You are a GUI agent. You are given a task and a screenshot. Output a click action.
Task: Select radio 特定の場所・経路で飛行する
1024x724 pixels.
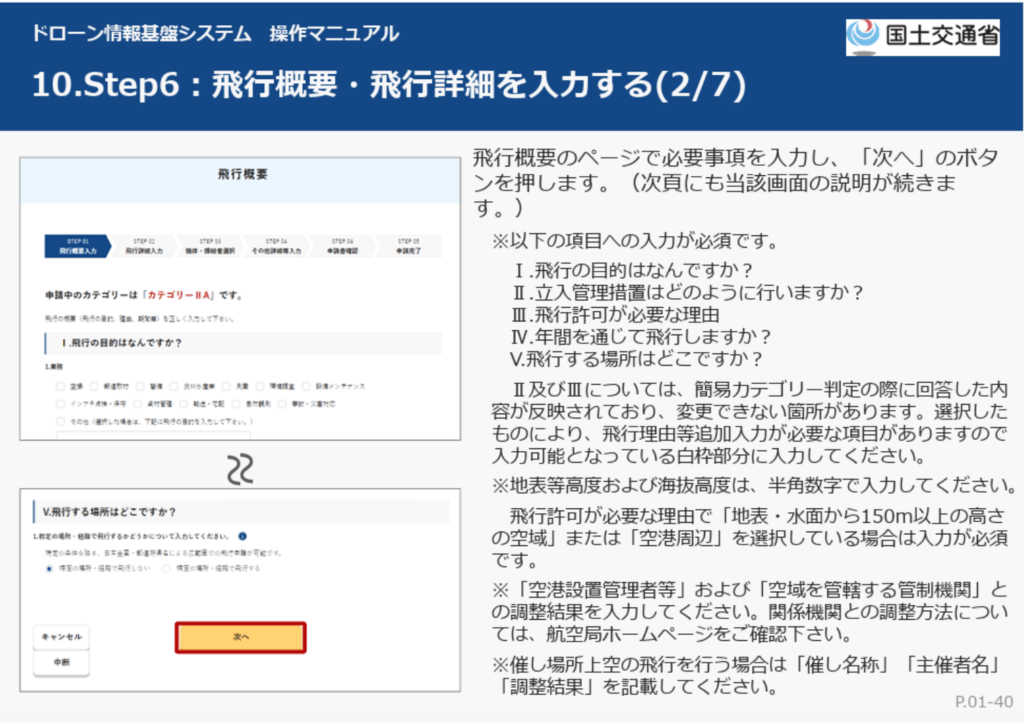point(166,568)
